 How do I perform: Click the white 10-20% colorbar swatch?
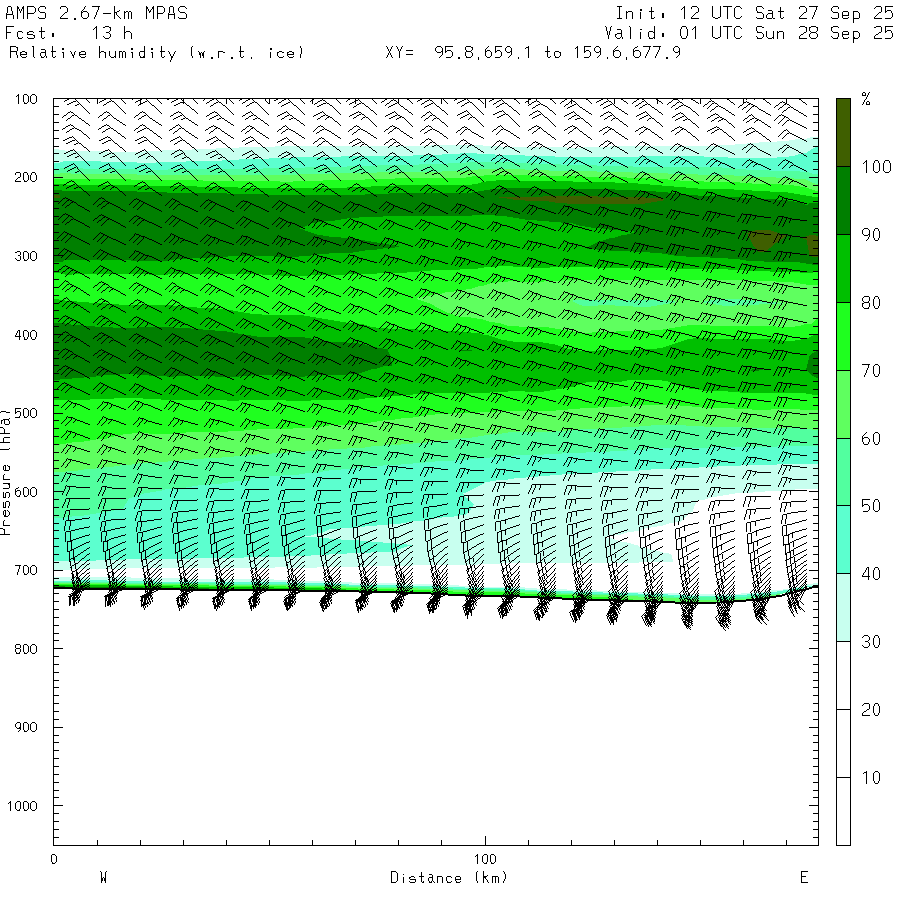click(843, 743)
